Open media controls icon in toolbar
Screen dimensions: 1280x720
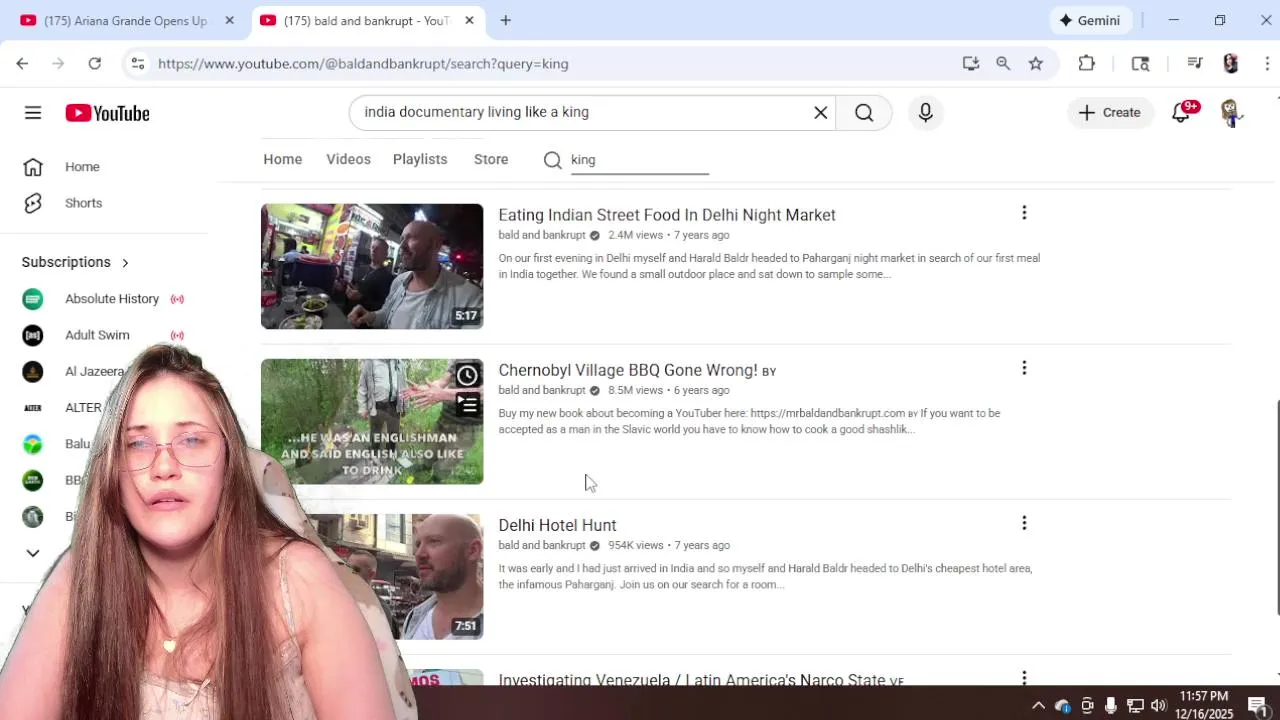[1194, 63]
